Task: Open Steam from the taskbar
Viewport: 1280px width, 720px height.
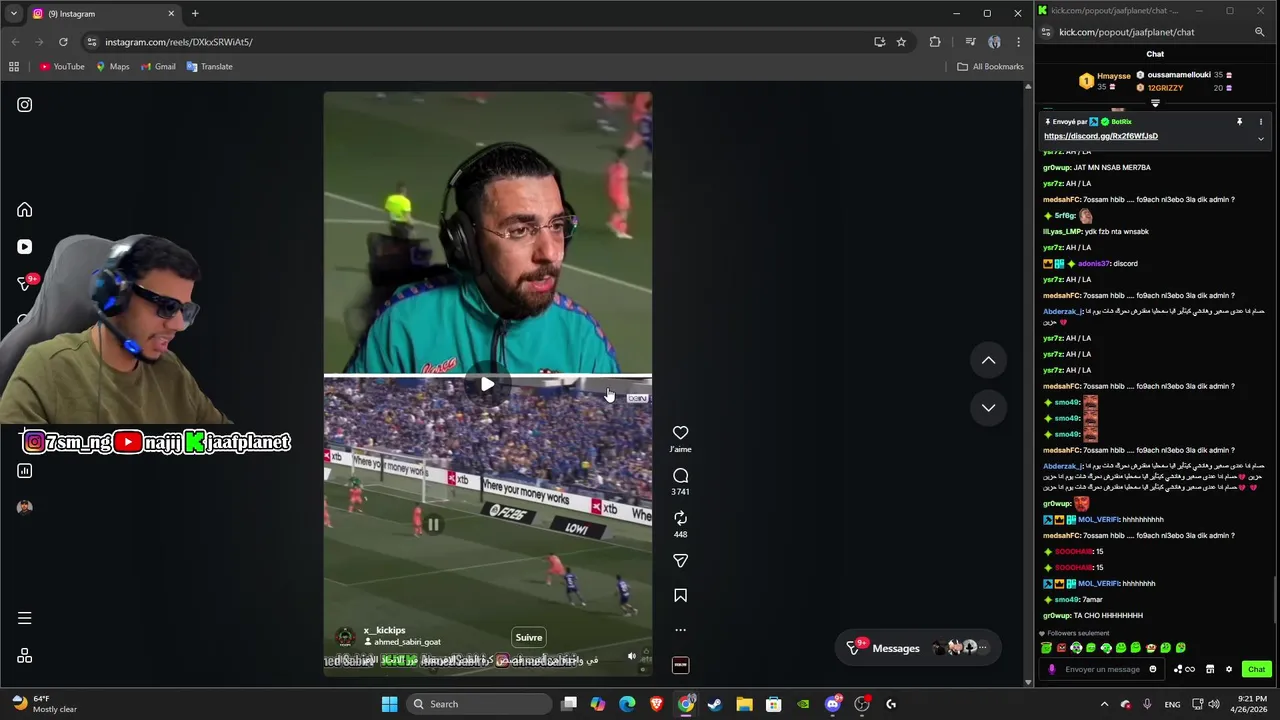Action: point(715,704)
